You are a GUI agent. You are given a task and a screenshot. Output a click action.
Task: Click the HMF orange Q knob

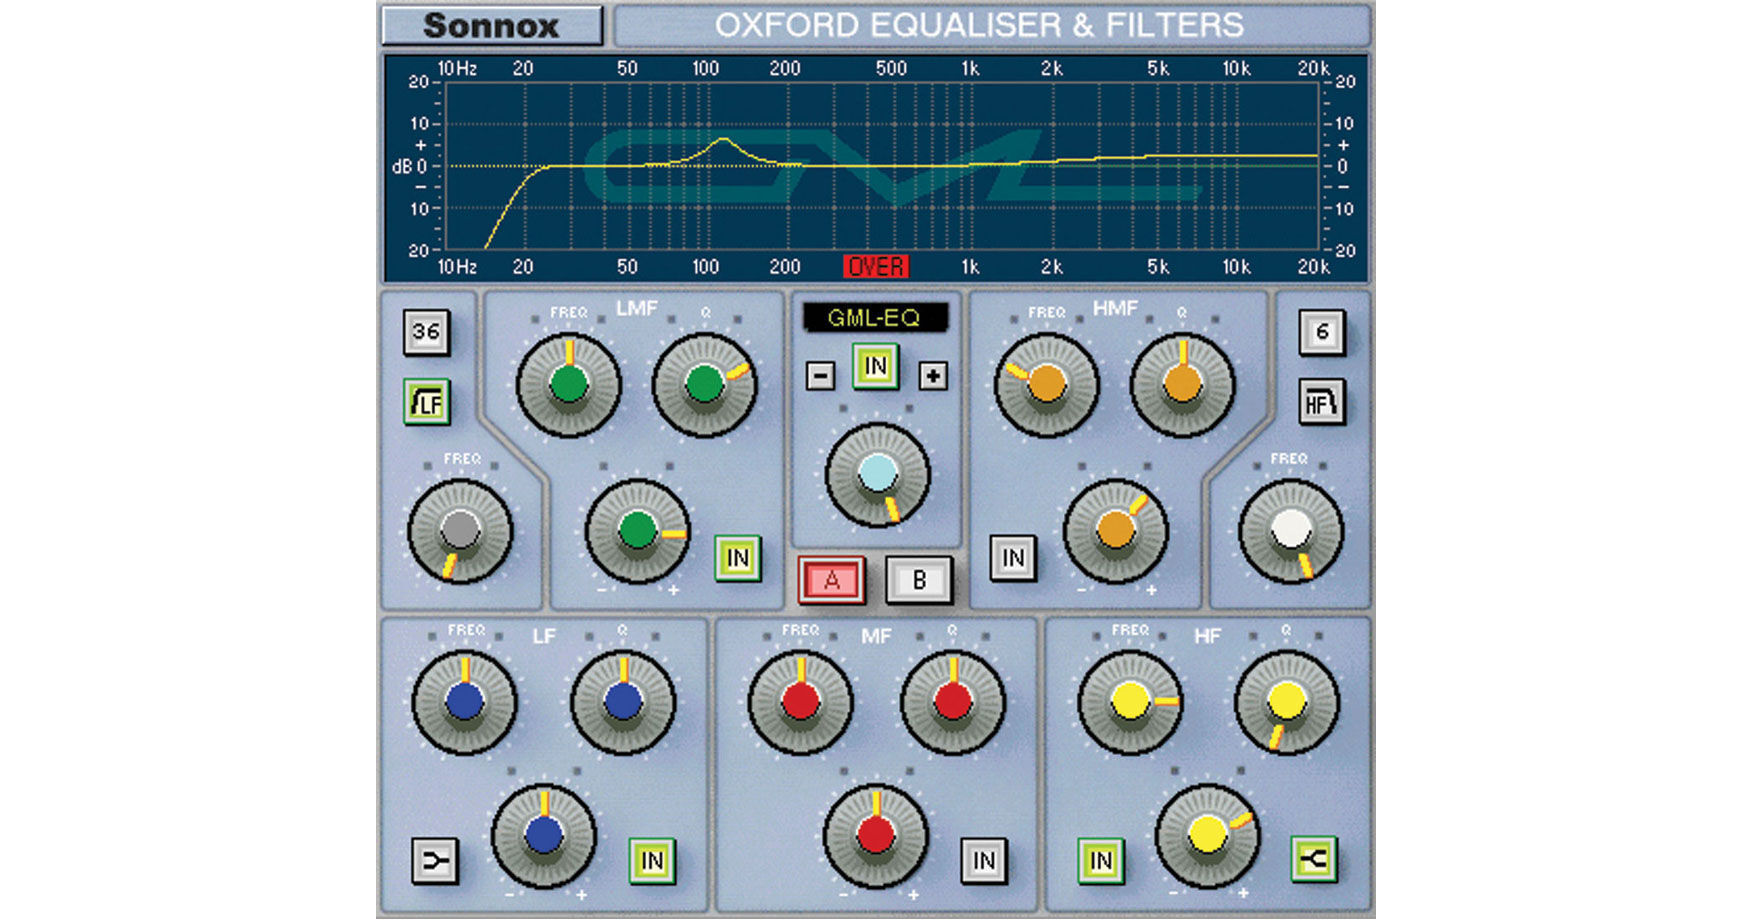pyautogui.click(x=1183, y=385)
